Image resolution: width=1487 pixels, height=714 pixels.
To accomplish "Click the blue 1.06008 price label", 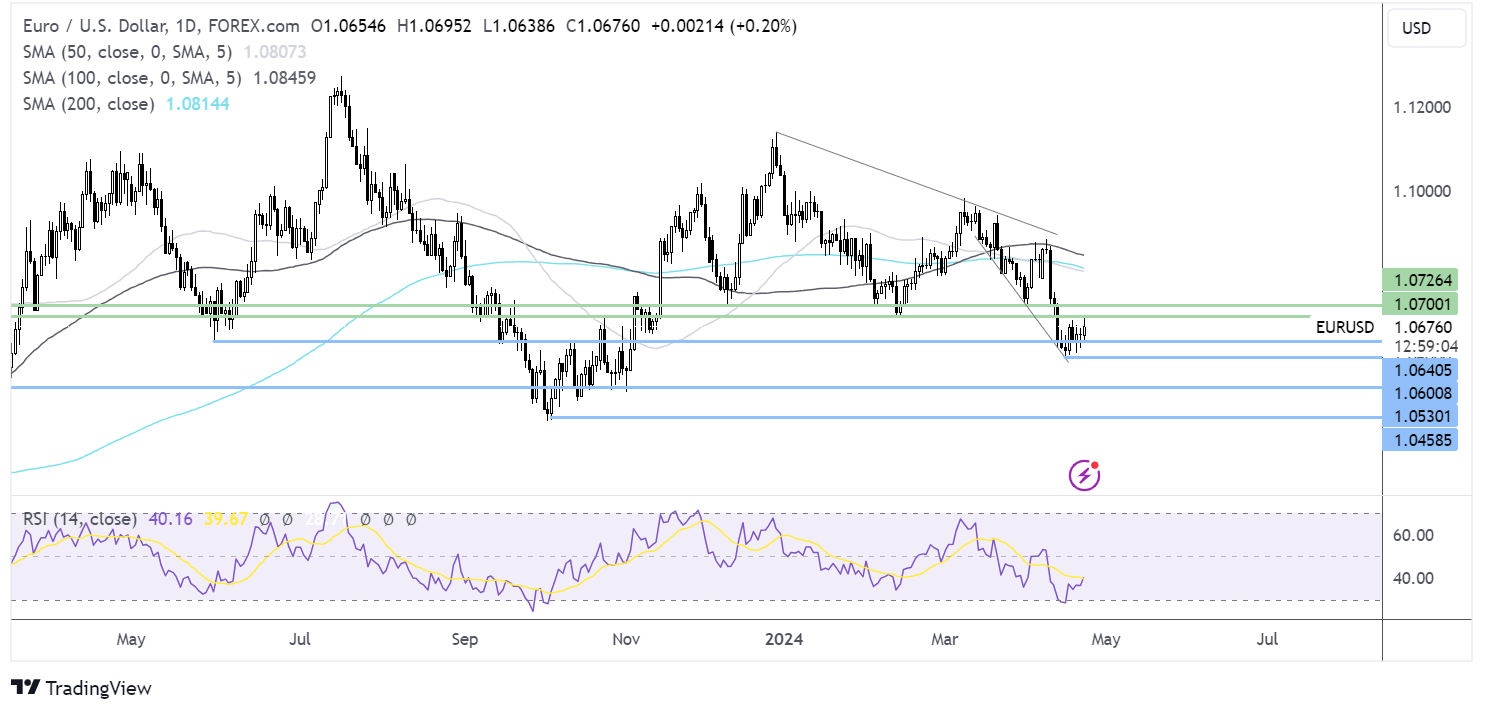I will pos(1419,393).
